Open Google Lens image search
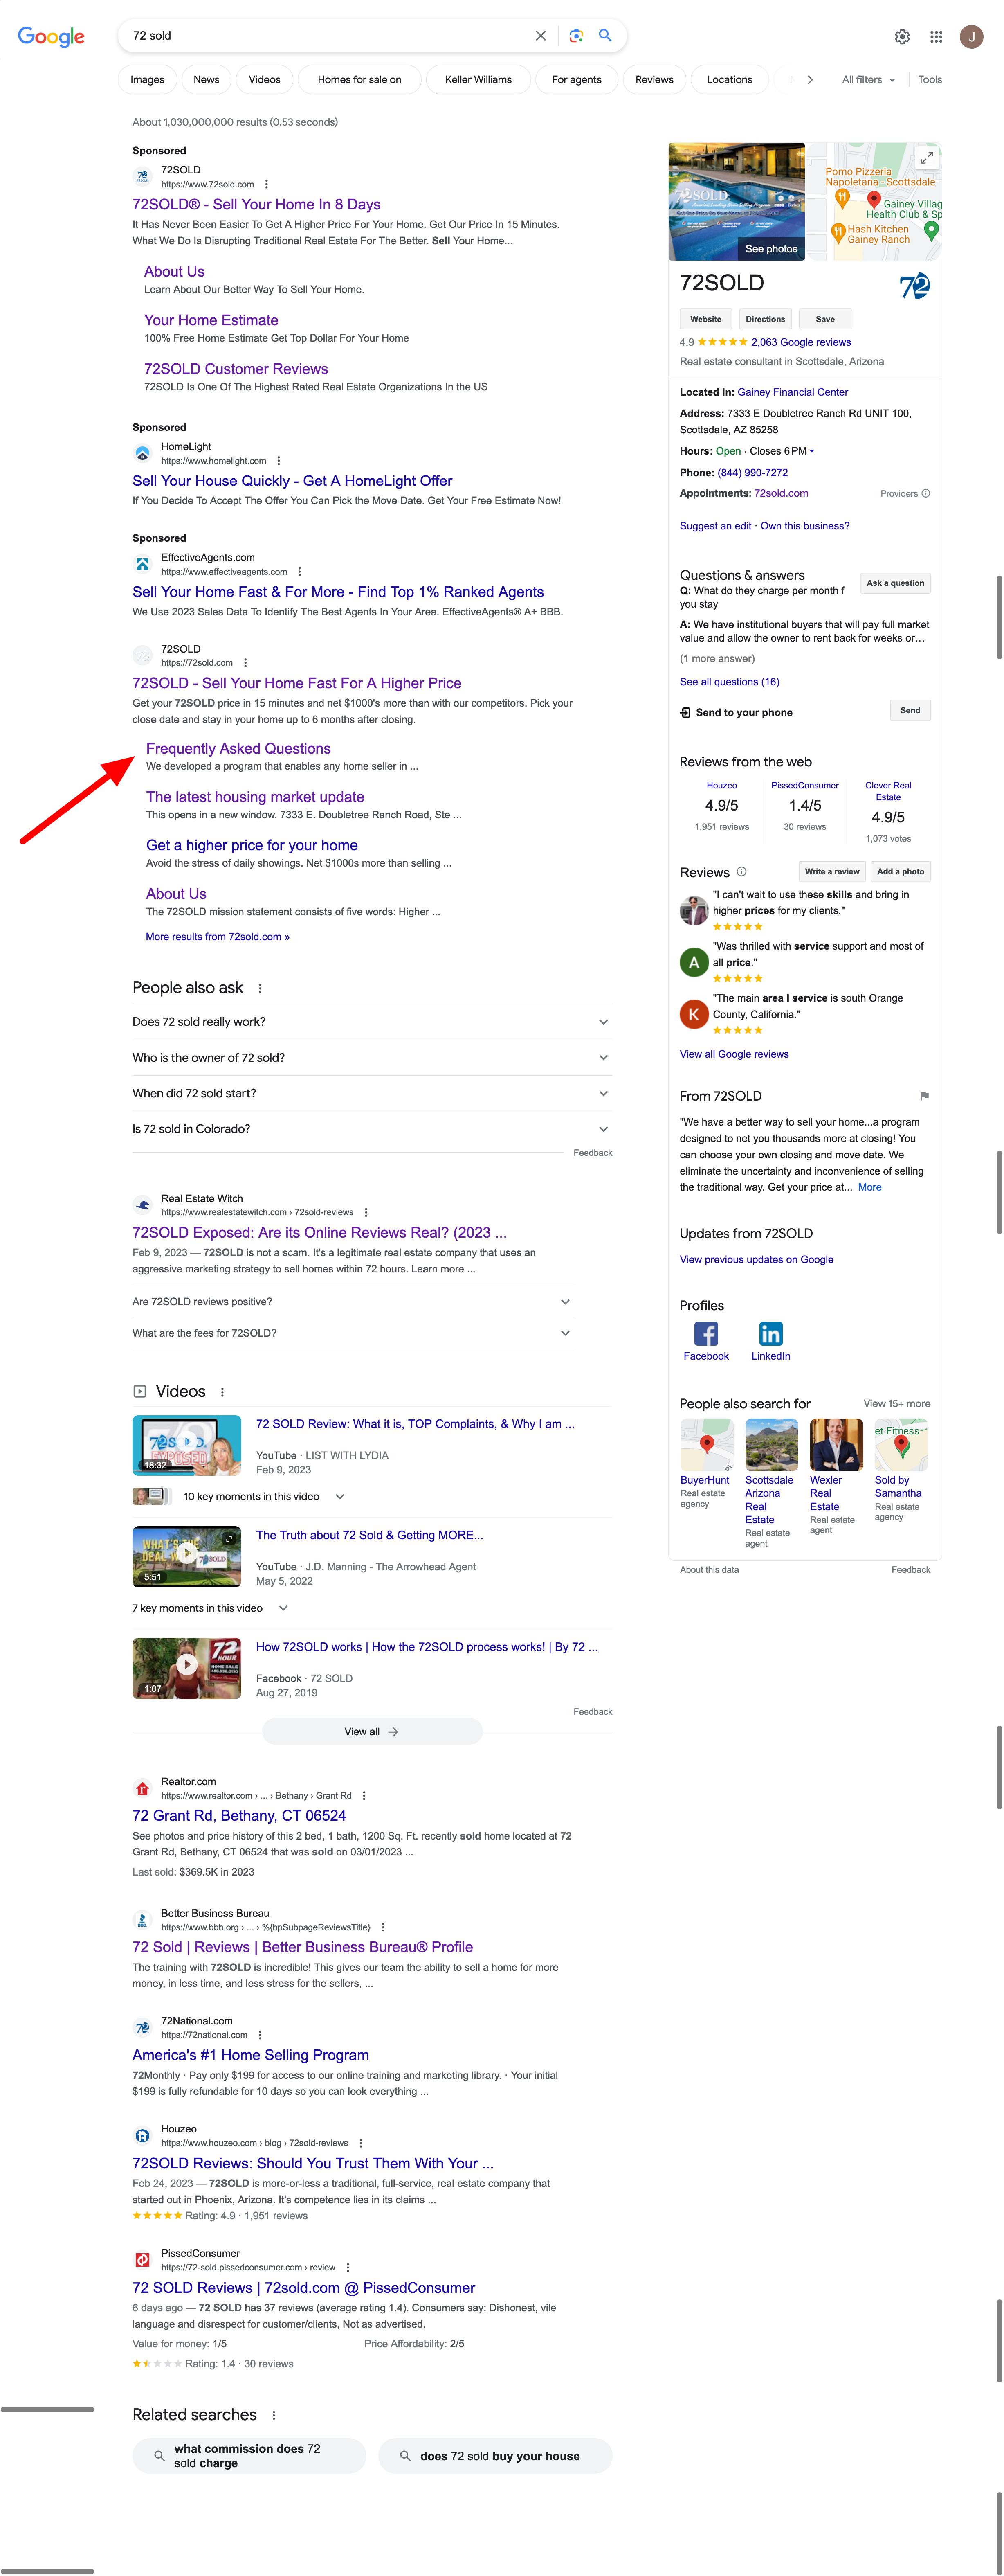 click(576, 36)
